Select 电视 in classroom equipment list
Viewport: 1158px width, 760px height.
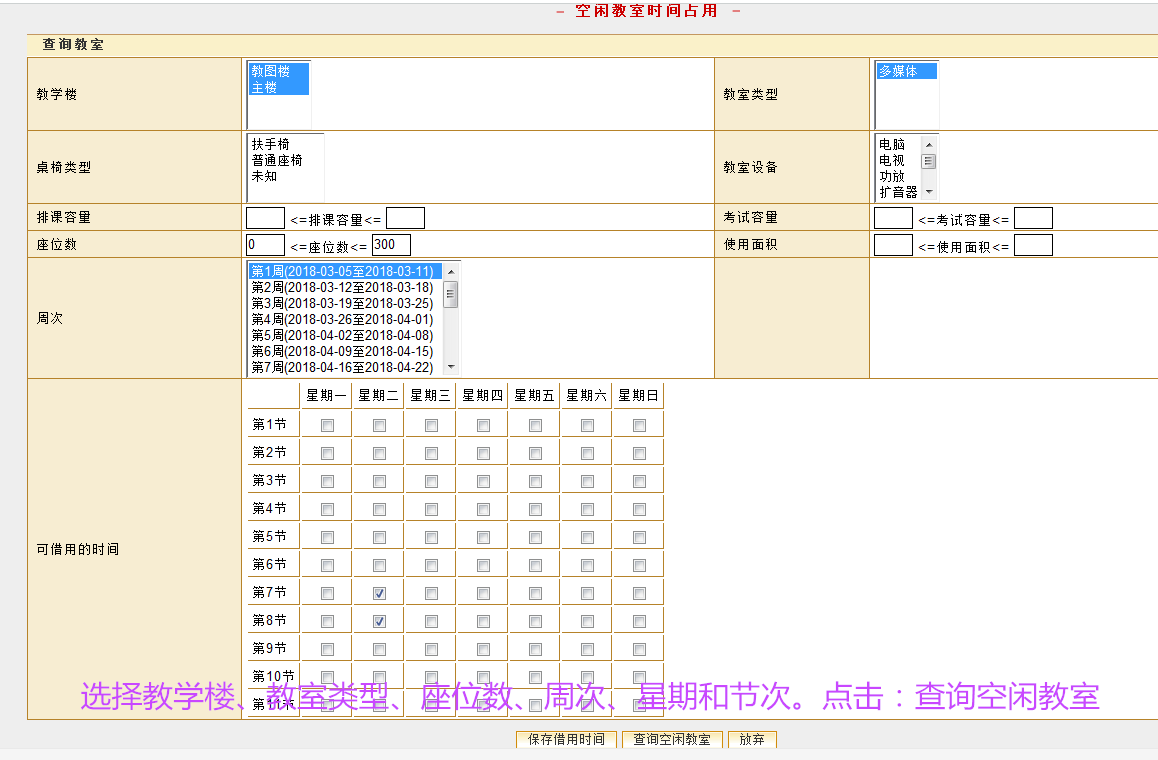tap(892, 160)
